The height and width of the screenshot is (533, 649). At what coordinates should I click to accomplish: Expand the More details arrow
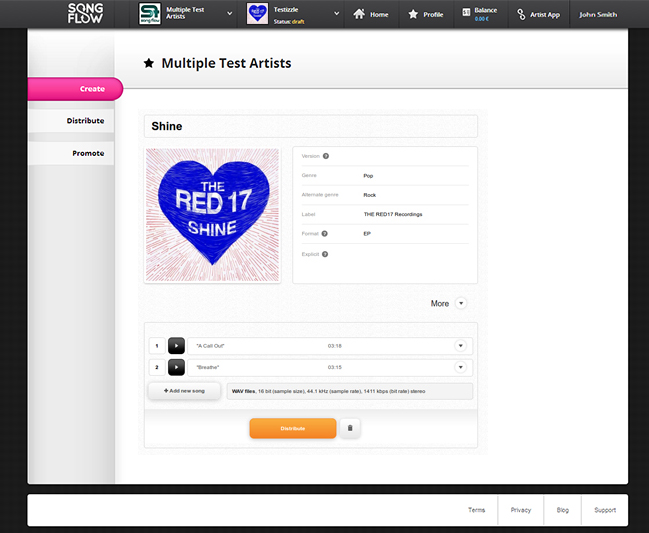point(461,303)
